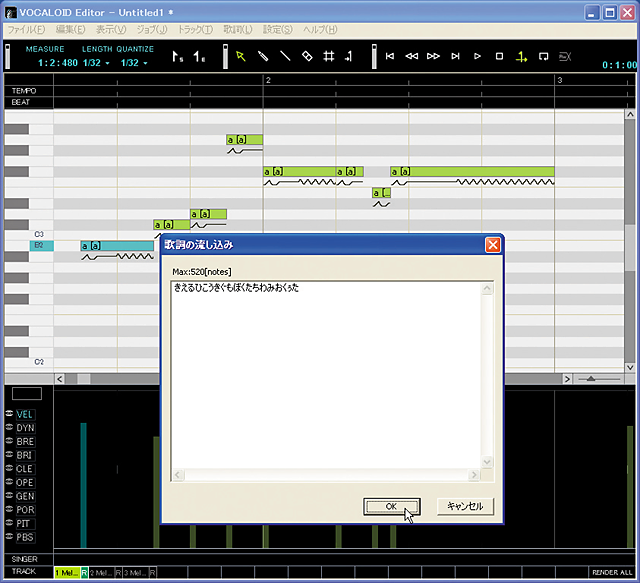Image resolution: width=640 pixels, height=583 pixels.
Task: Click the note length snap icon
Action: pyautogui.click(x=349, y=56)
